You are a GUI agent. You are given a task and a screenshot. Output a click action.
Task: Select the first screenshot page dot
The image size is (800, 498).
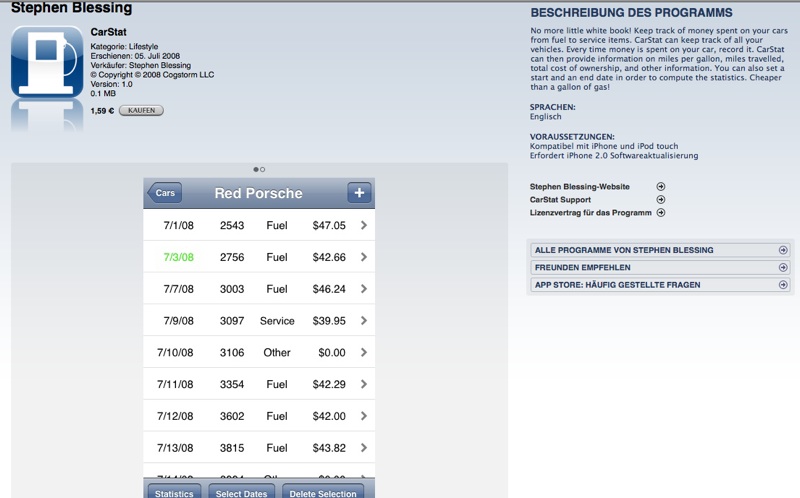tap(256, 169)
